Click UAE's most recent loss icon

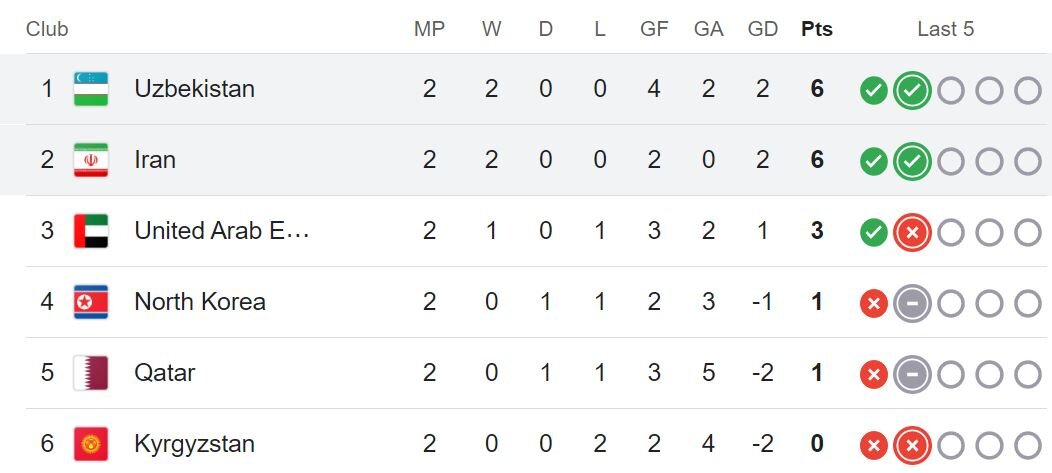tap(912, 233)
